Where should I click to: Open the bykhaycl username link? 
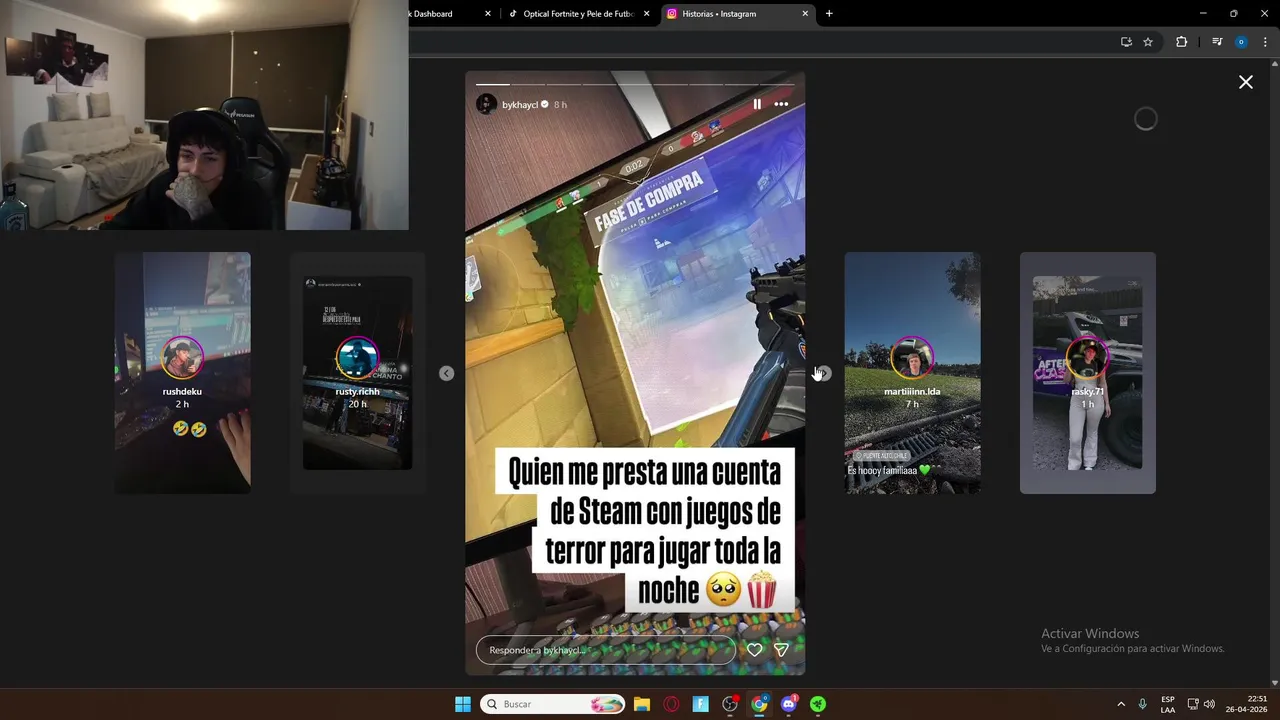[x=520, y=104]
